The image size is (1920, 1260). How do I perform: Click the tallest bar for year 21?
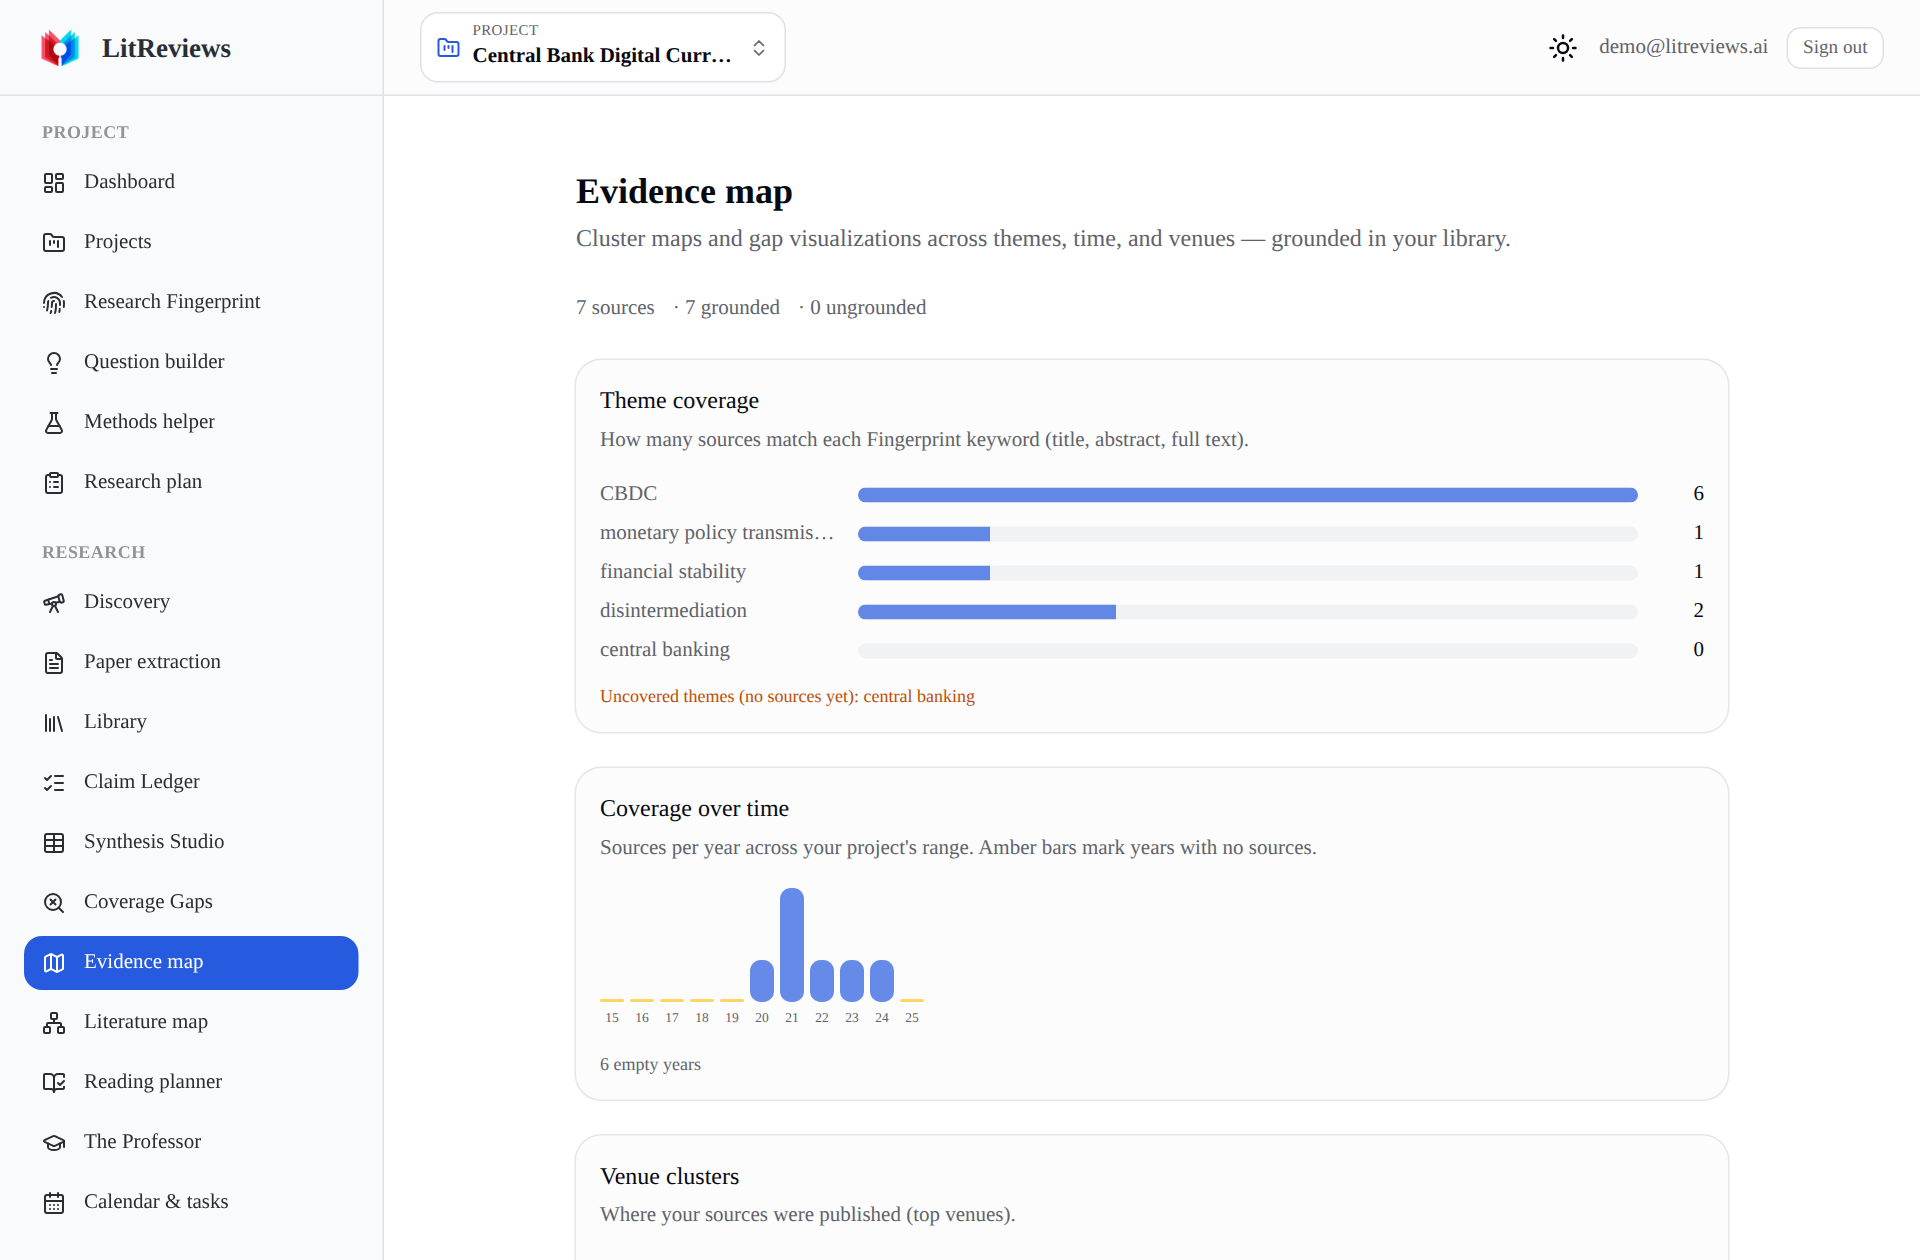tap(792, 944)
